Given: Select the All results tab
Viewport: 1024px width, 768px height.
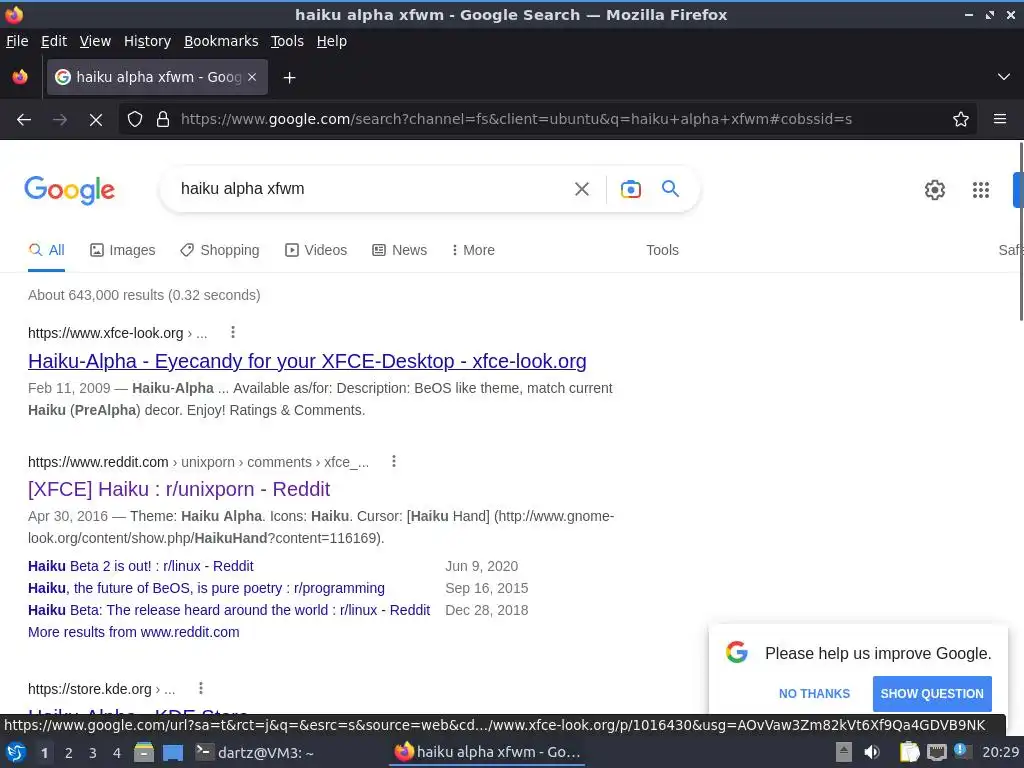Looking at the screenshot, I should (x=46, y=250).
